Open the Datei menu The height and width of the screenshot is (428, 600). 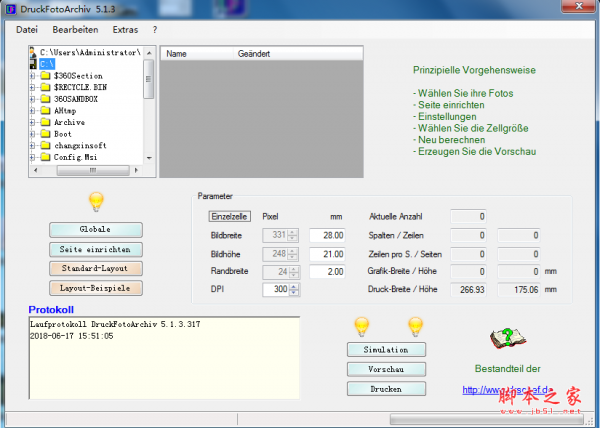(x=27, y=29)
